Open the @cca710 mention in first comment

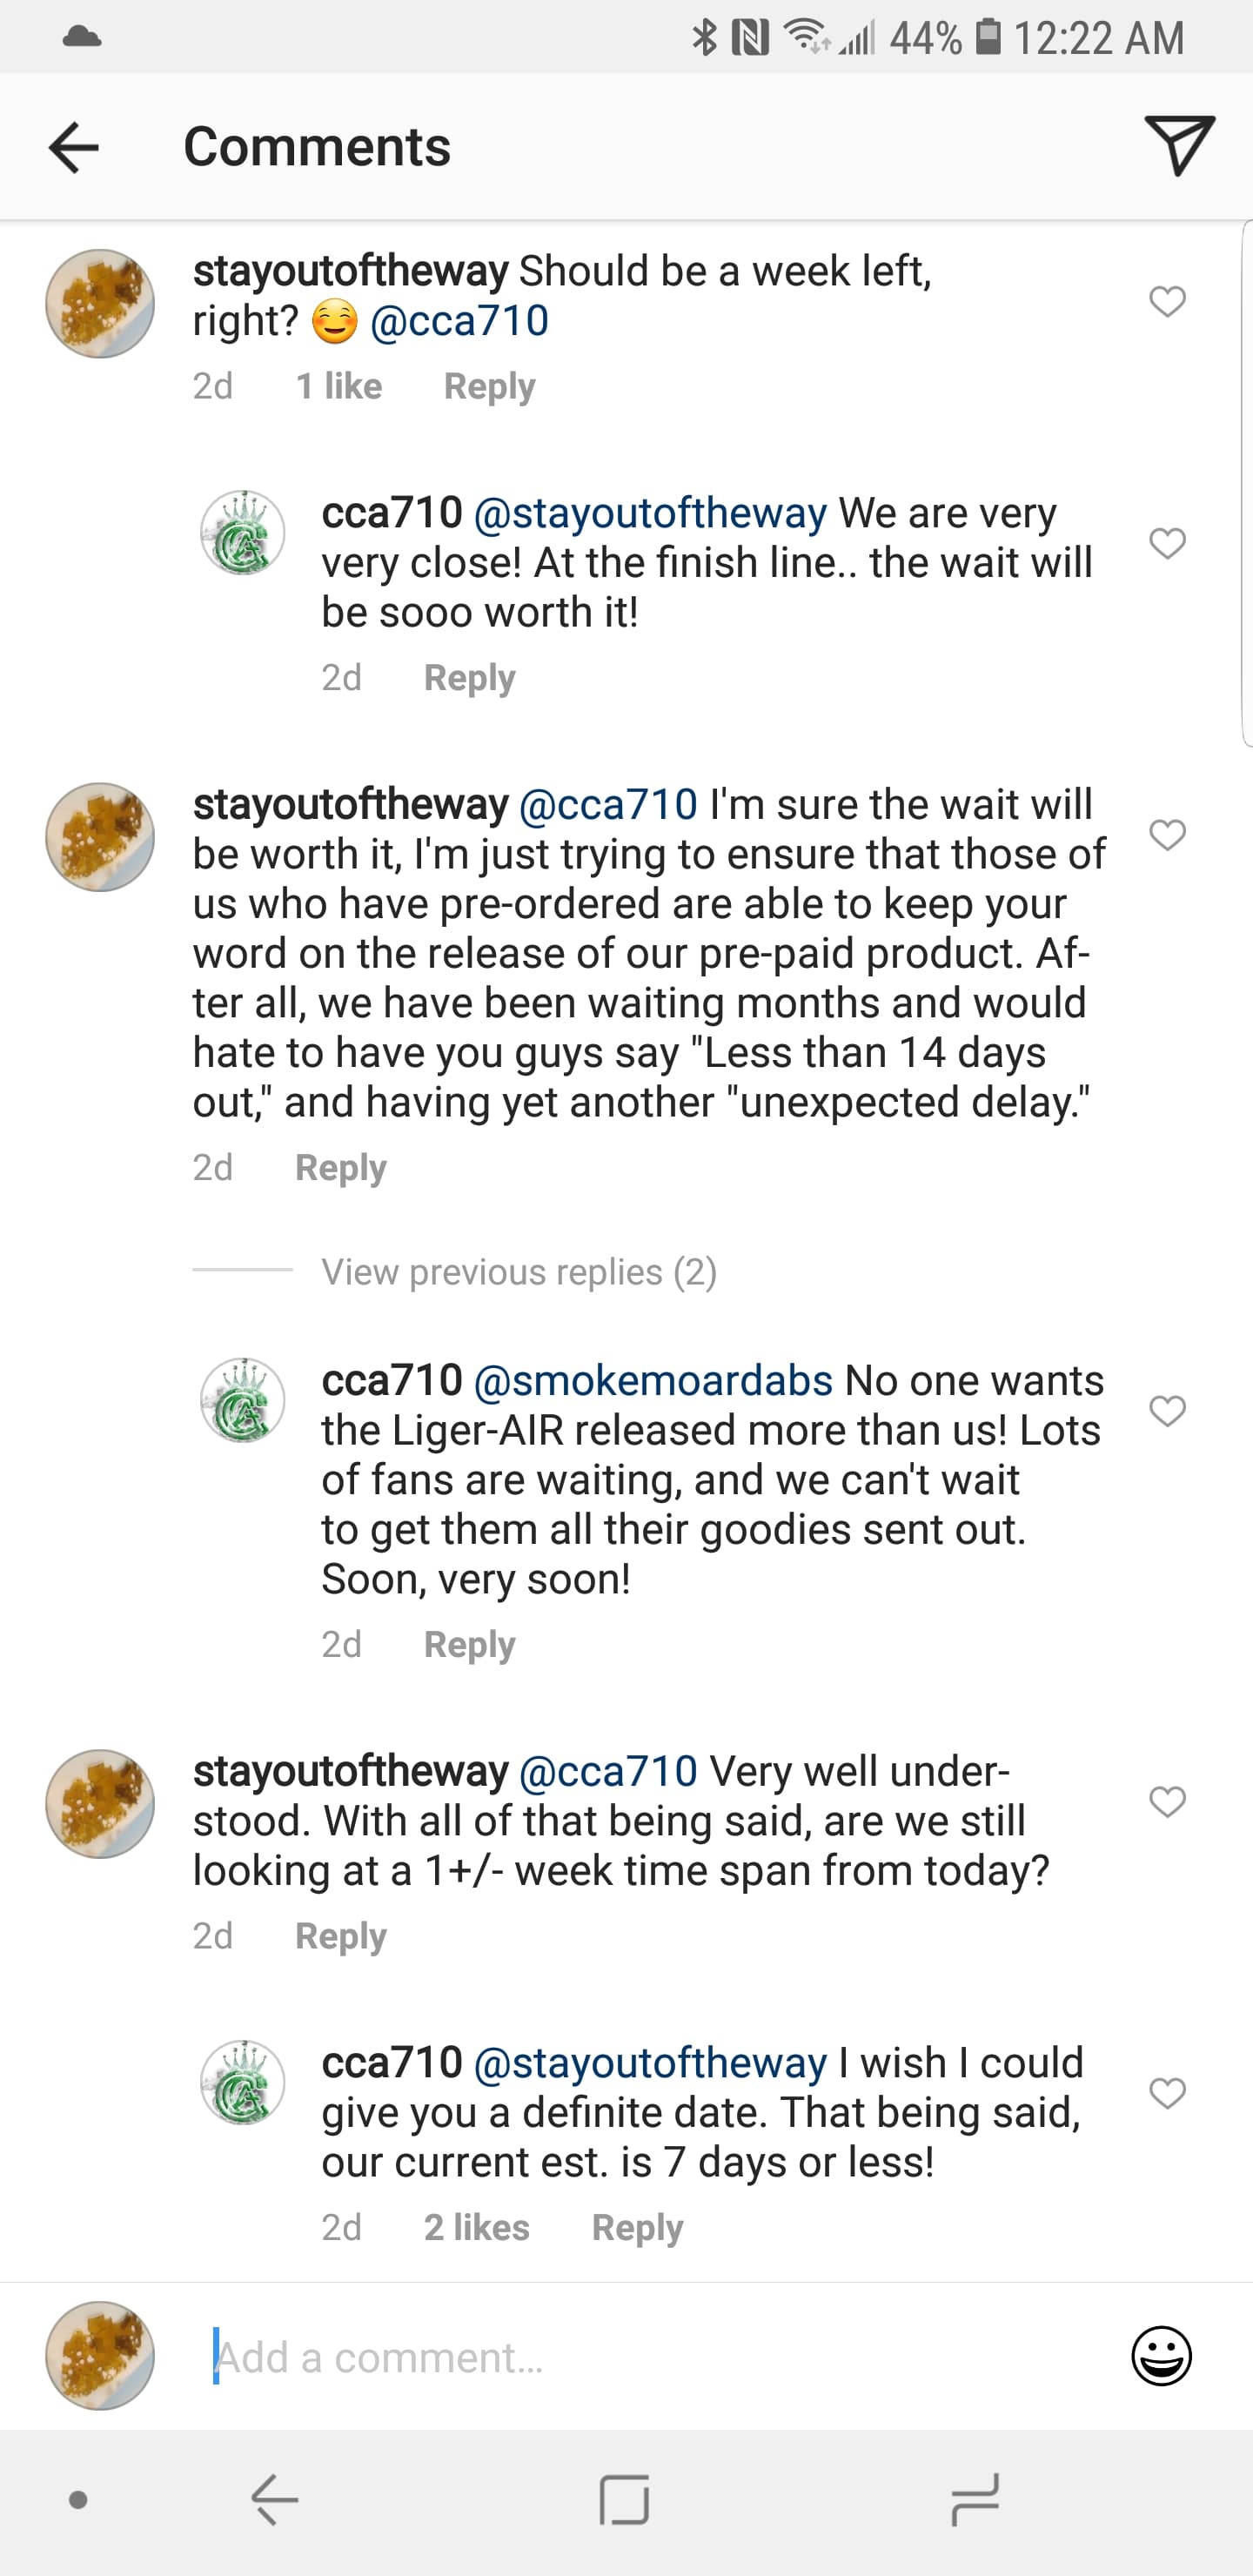(x=459, y=321)
